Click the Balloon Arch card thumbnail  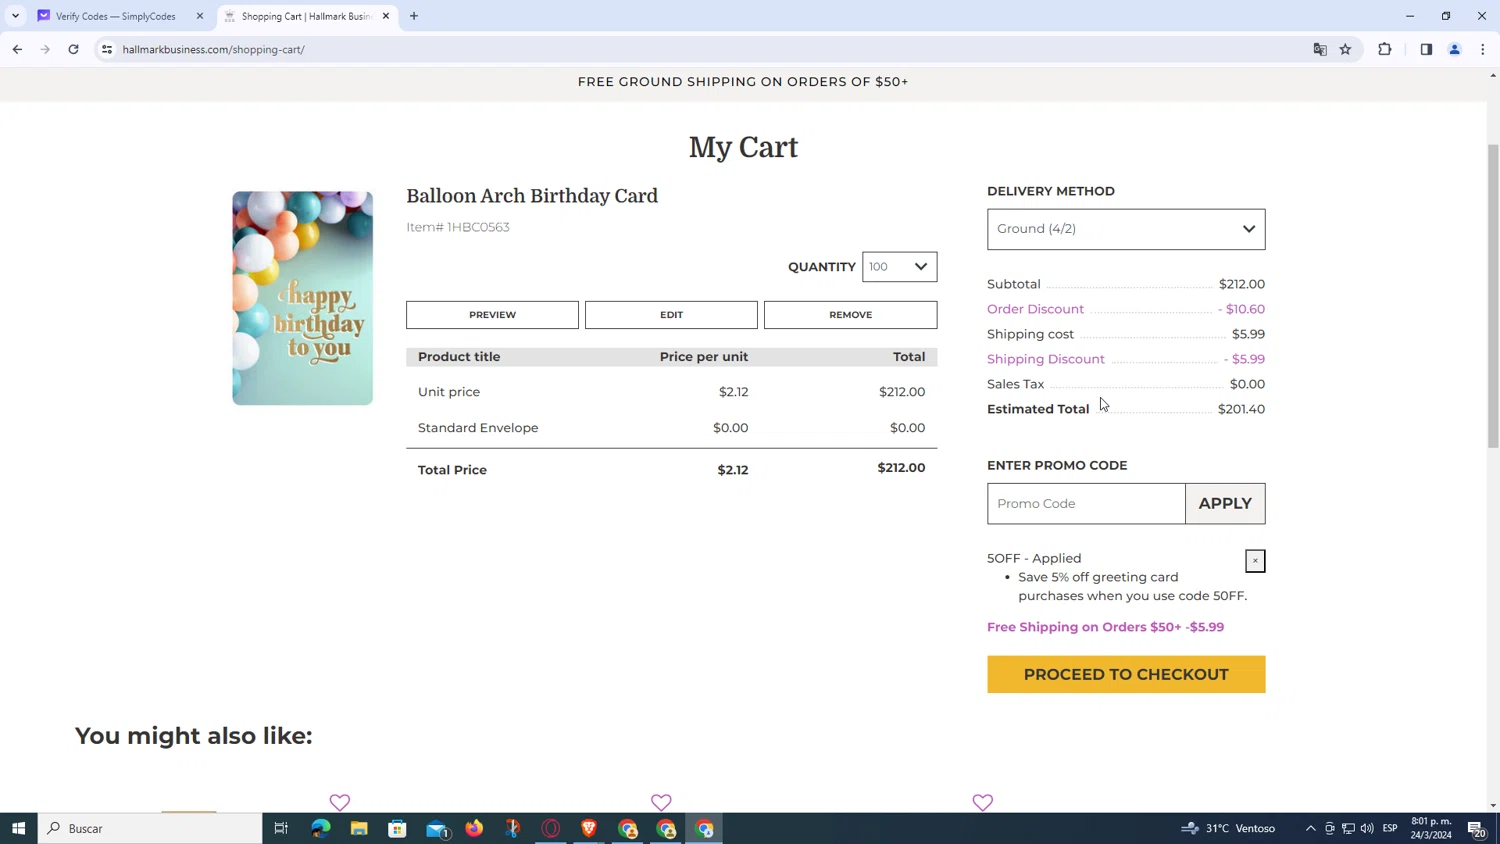(303, 298)
